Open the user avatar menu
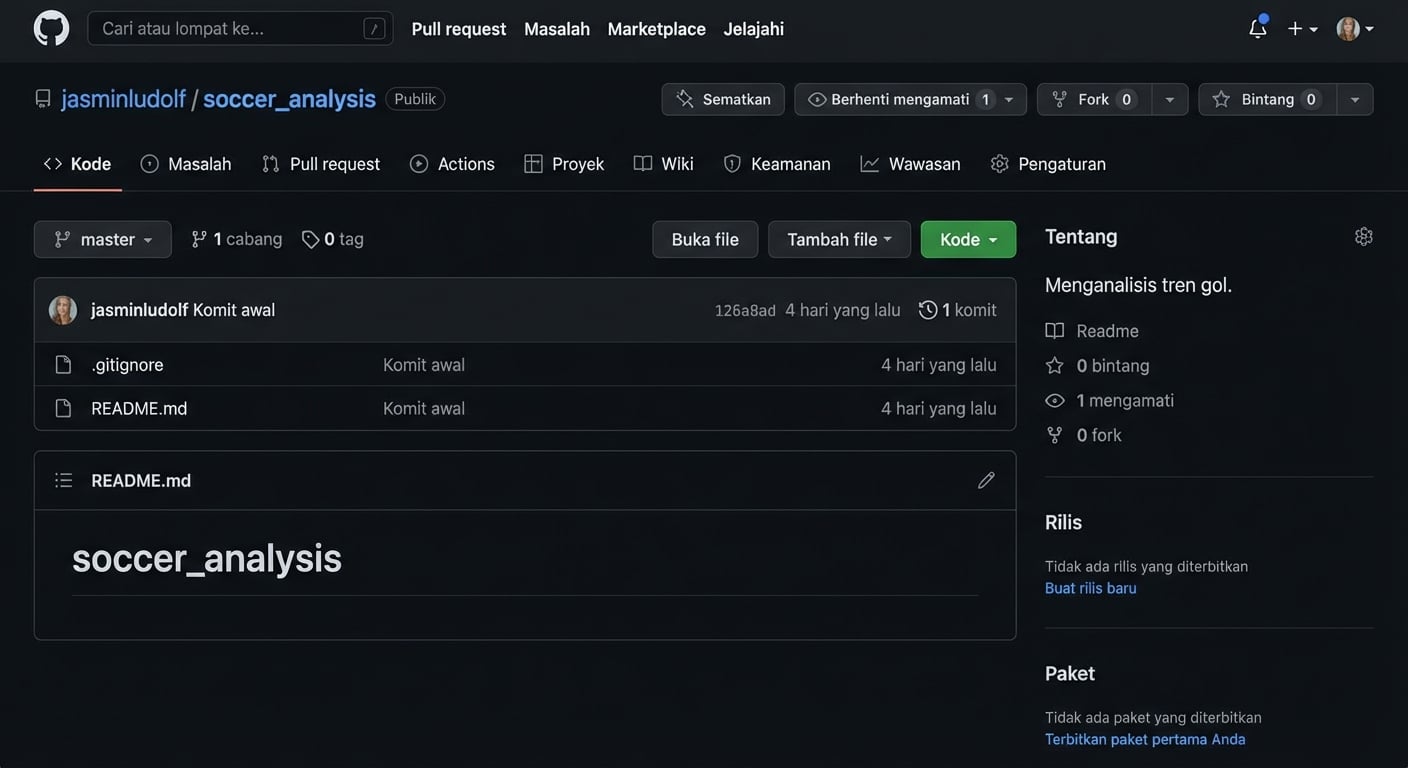1408x768 pixels. tap(1355, 29)
